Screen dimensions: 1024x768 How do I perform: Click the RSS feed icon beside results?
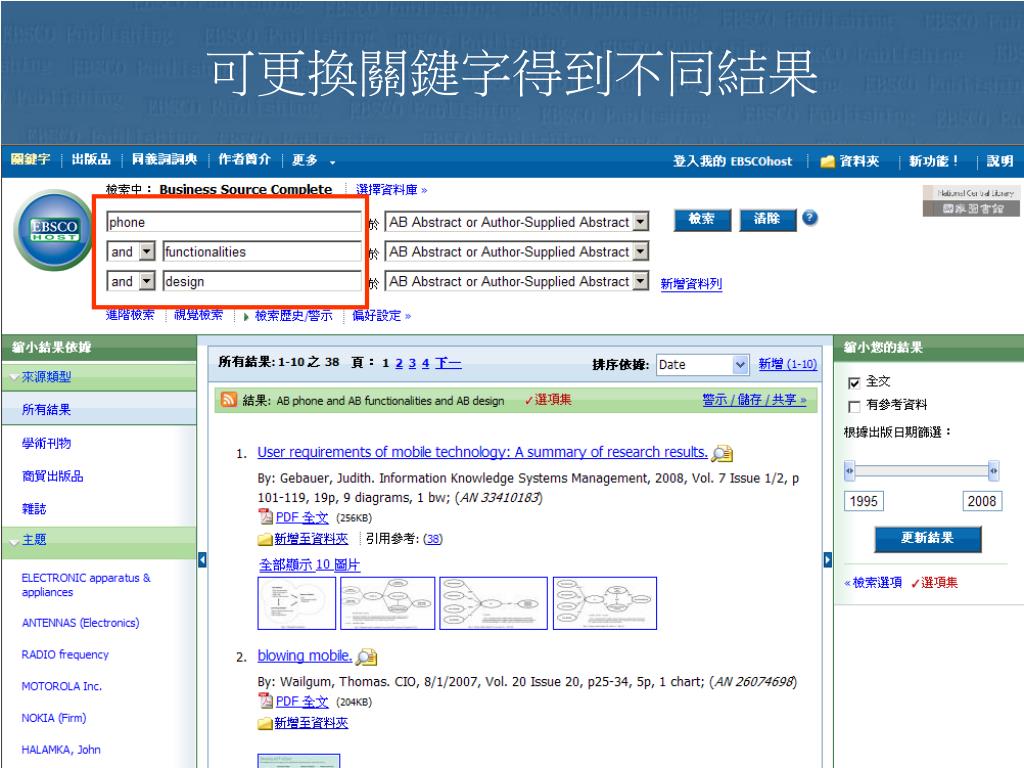(229, 401)
